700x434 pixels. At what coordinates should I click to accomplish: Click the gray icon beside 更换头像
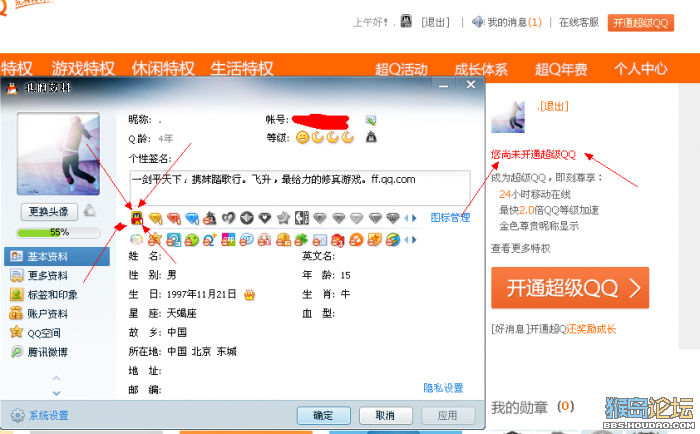point(90,210)
